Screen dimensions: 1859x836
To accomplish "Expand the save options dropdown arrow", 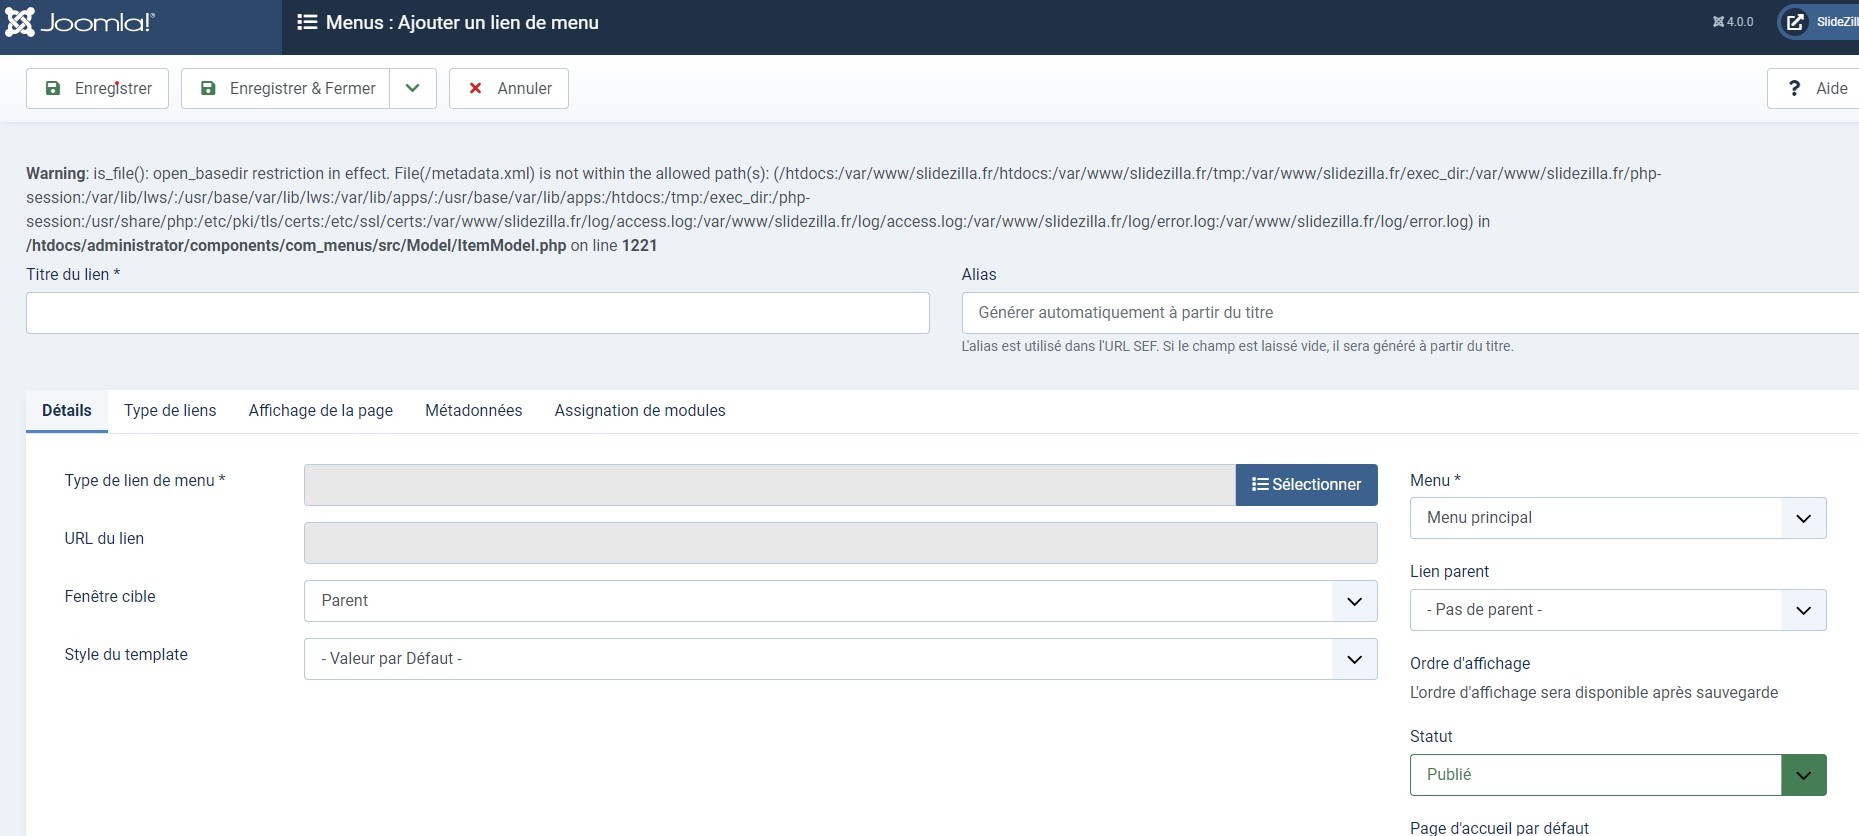I will (413, 88).
